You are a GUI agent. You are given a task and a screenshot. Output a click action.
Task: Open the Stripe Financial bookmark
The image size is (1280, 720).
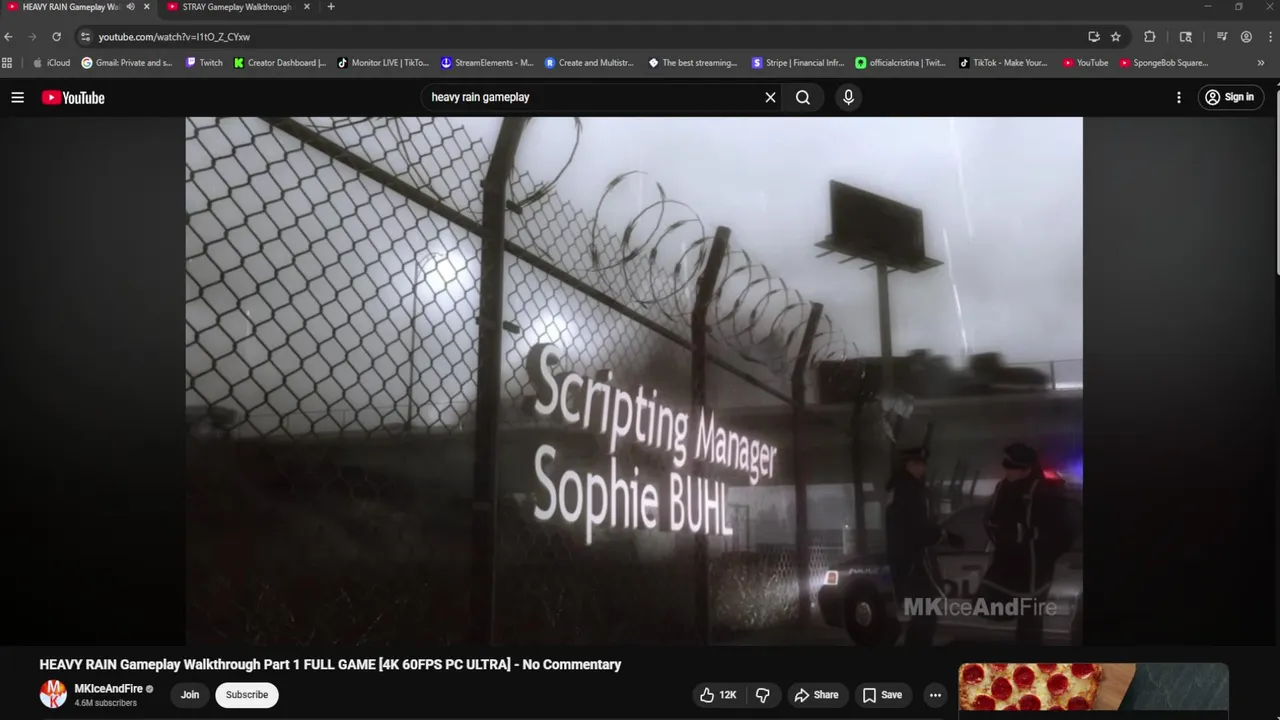(798, 63)
